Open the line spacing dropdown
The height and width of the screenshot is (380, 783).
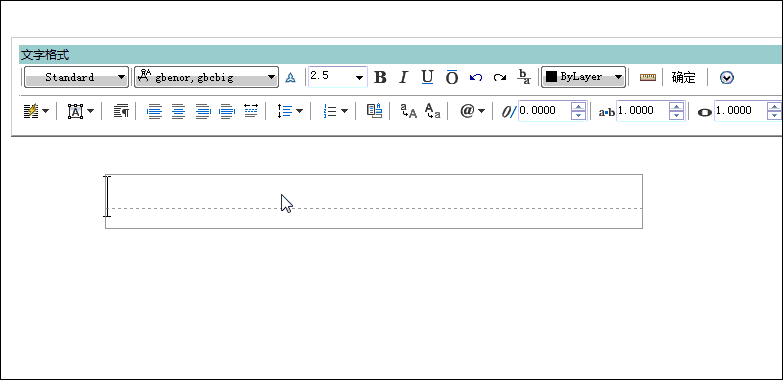290,111
